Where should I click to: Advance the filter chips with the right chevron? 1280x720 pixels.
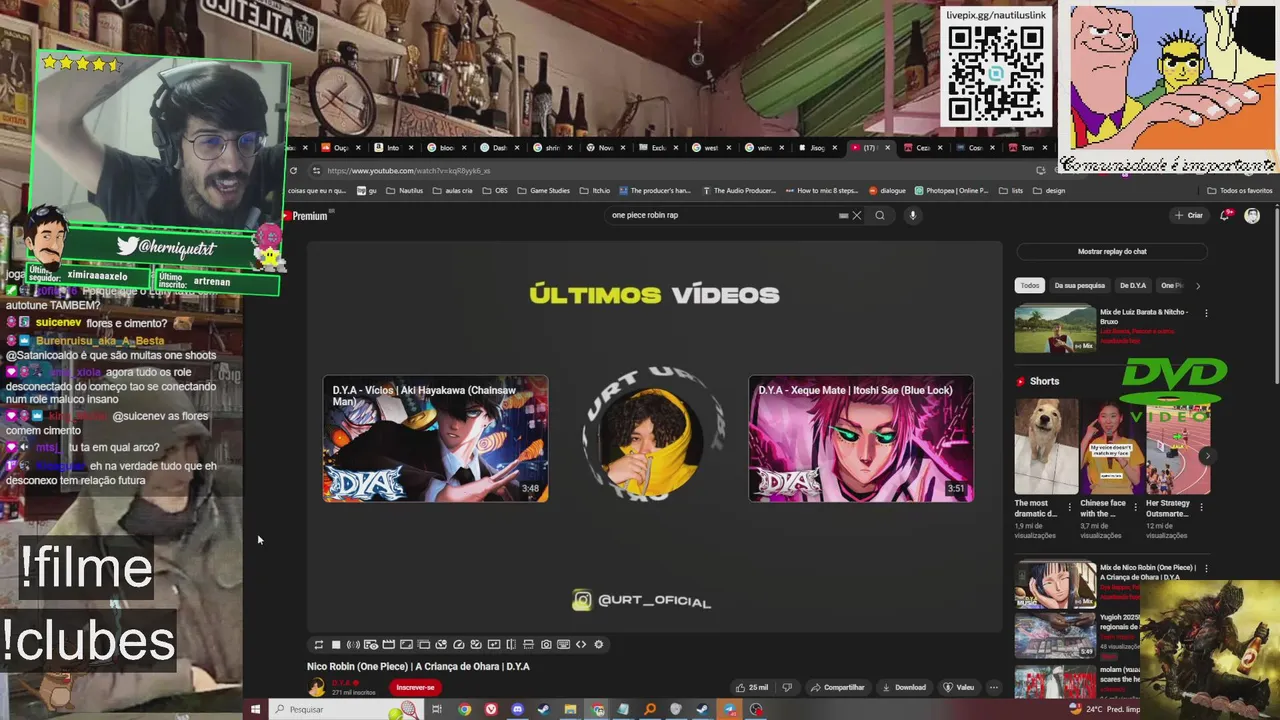(1198, 286)
